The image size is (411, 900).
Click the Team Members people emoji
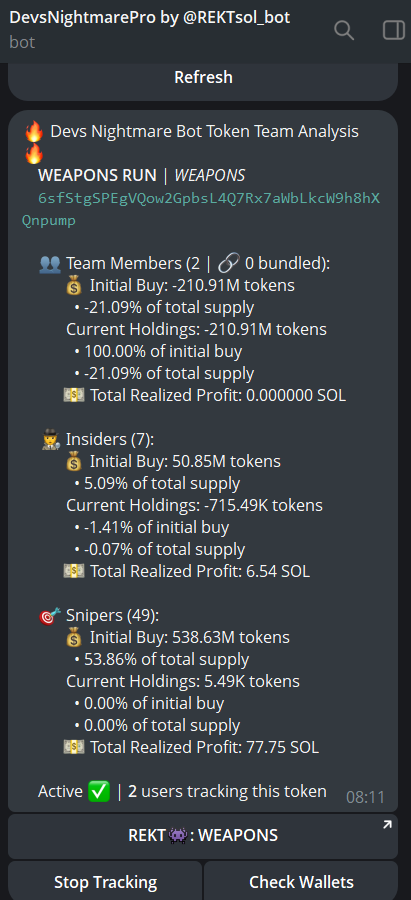pos(51,263)
